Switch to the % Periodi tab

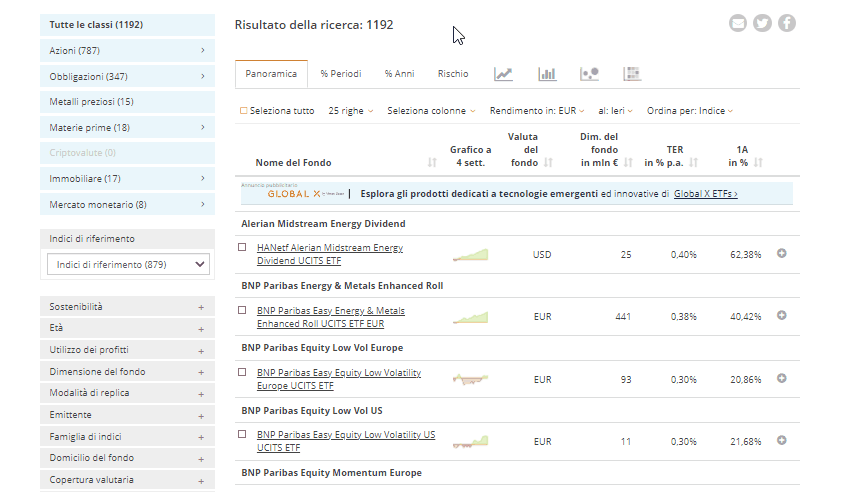(340, 74)
